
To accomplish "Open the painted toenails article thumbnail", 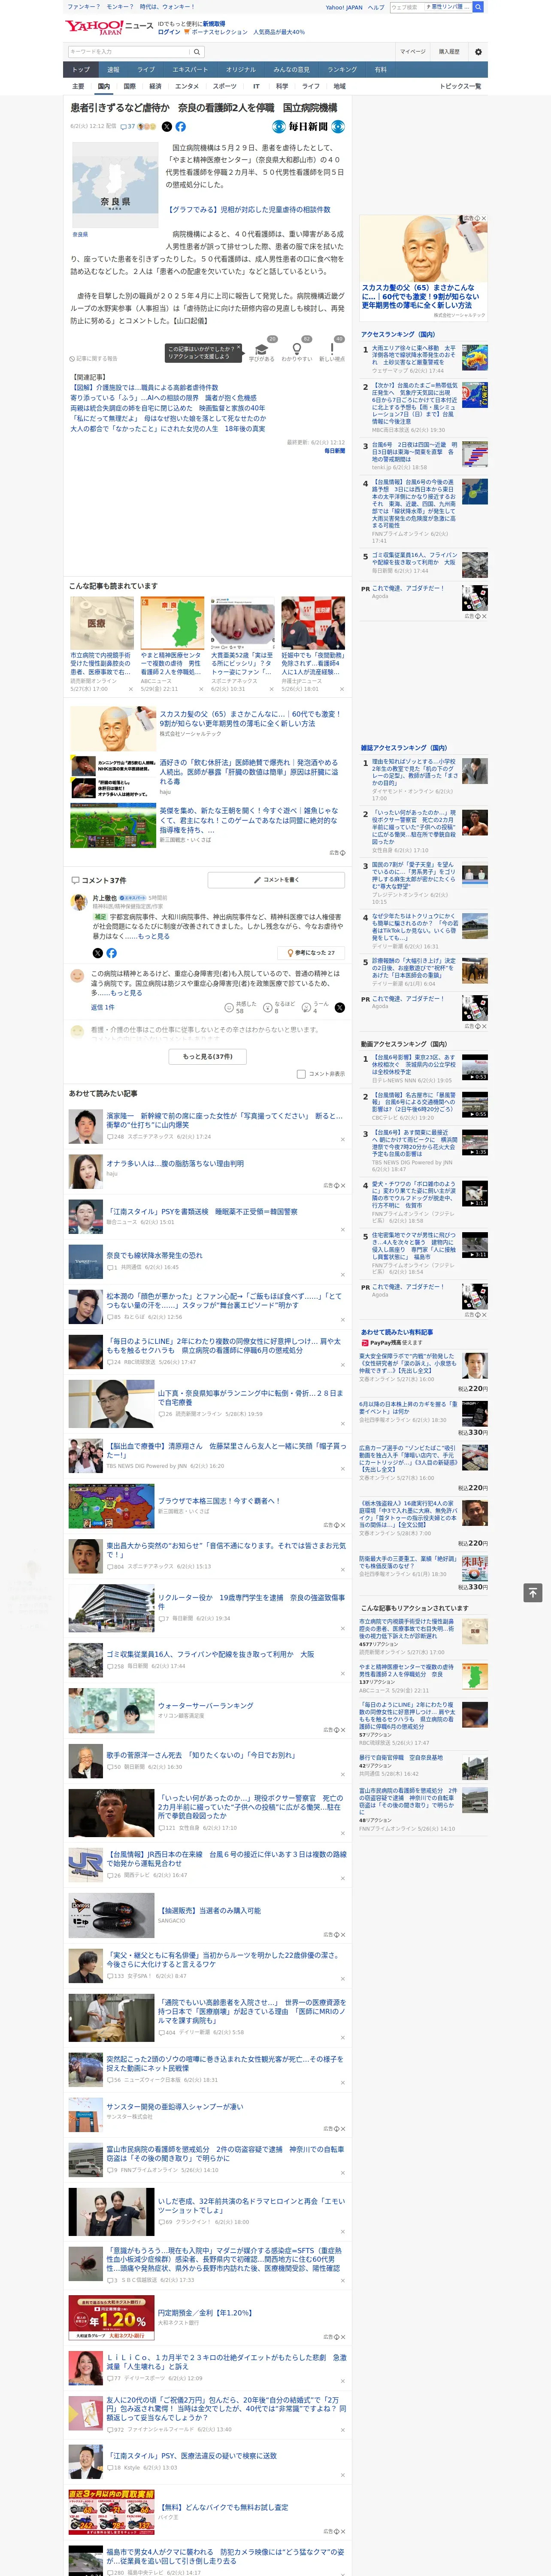I will 243,623.
